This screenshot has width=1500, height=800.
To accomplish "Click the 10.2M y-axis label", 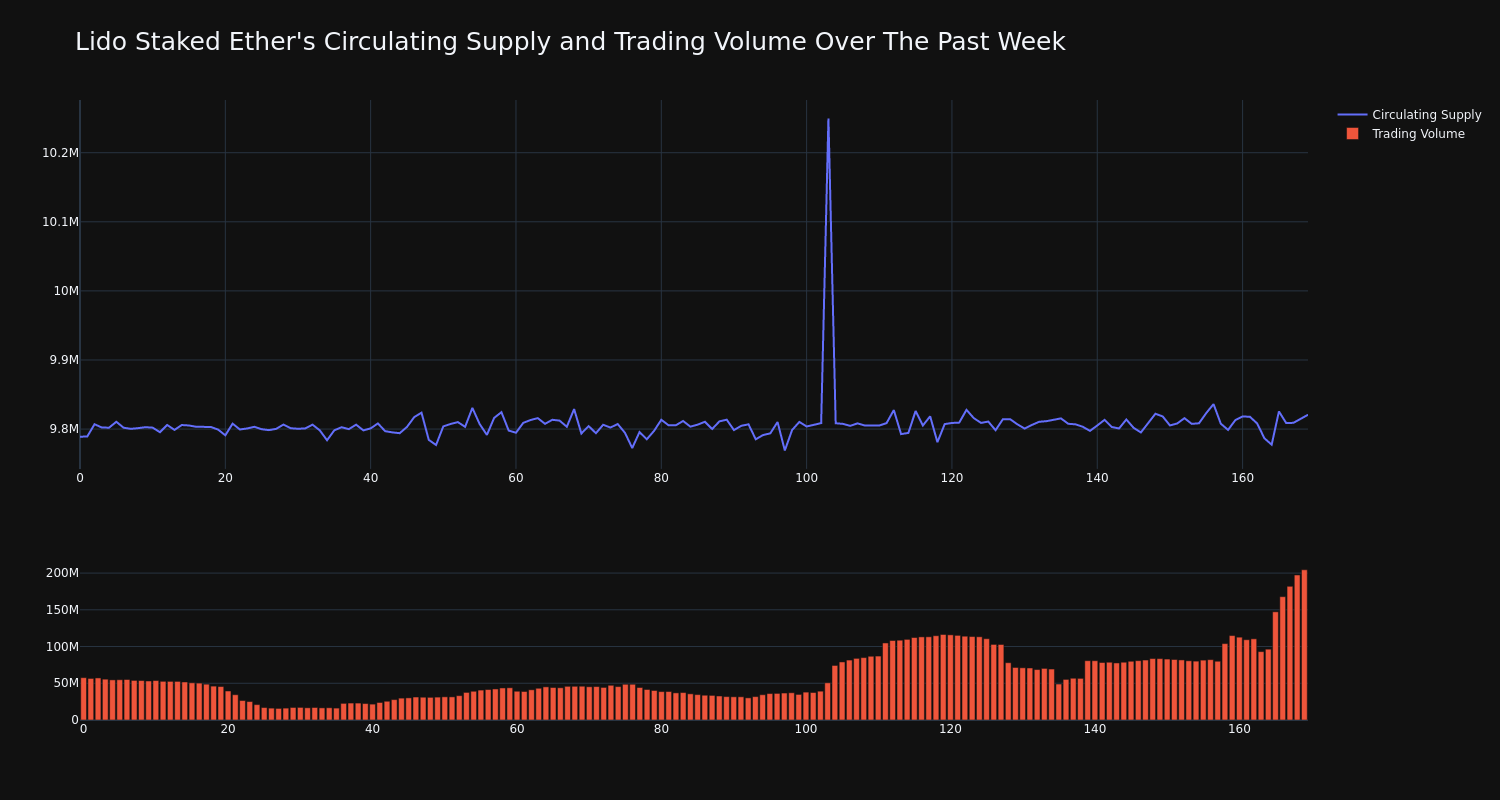I will pyautogui.click(x=60, y=153).
